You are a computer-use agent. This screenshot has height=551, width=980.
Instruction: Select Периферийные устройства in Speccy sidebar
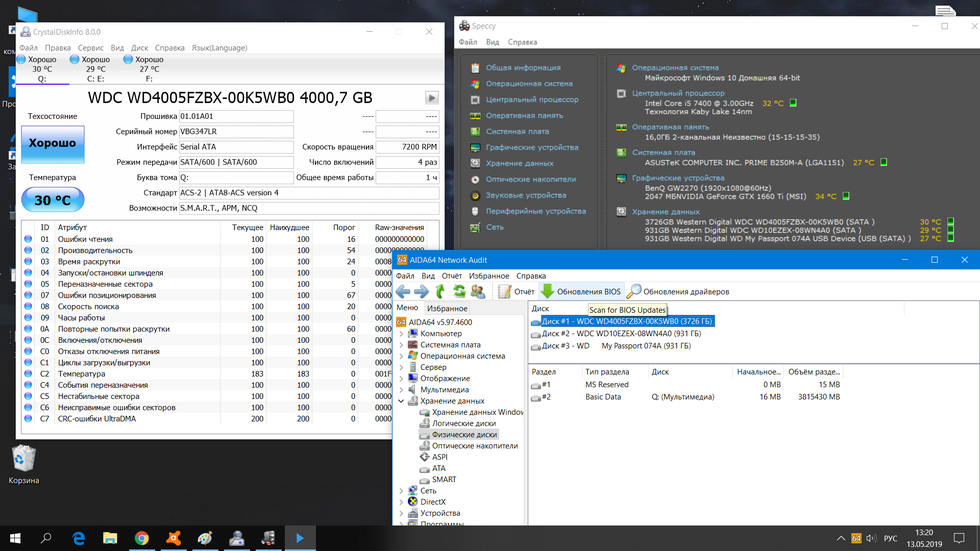[536, 211]
